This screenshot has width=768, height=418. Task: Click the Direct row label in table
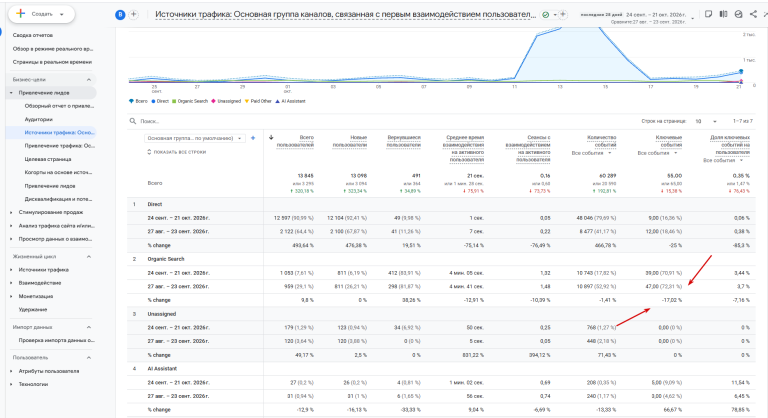click(155, 204)
